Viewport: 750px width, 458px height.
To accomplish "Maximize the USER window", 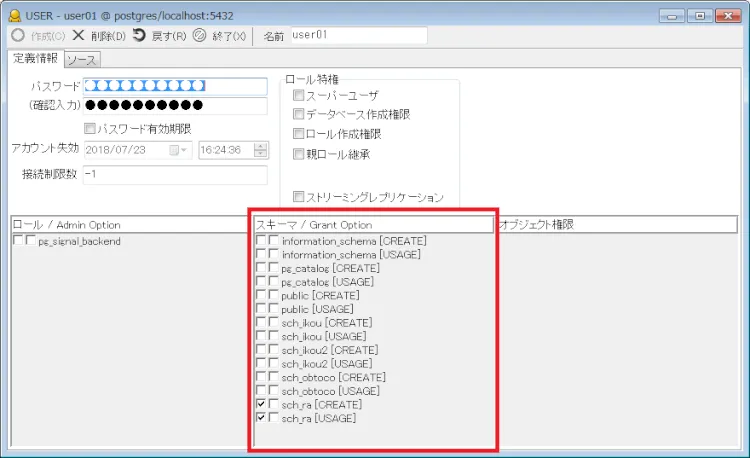I will [699, 16].
